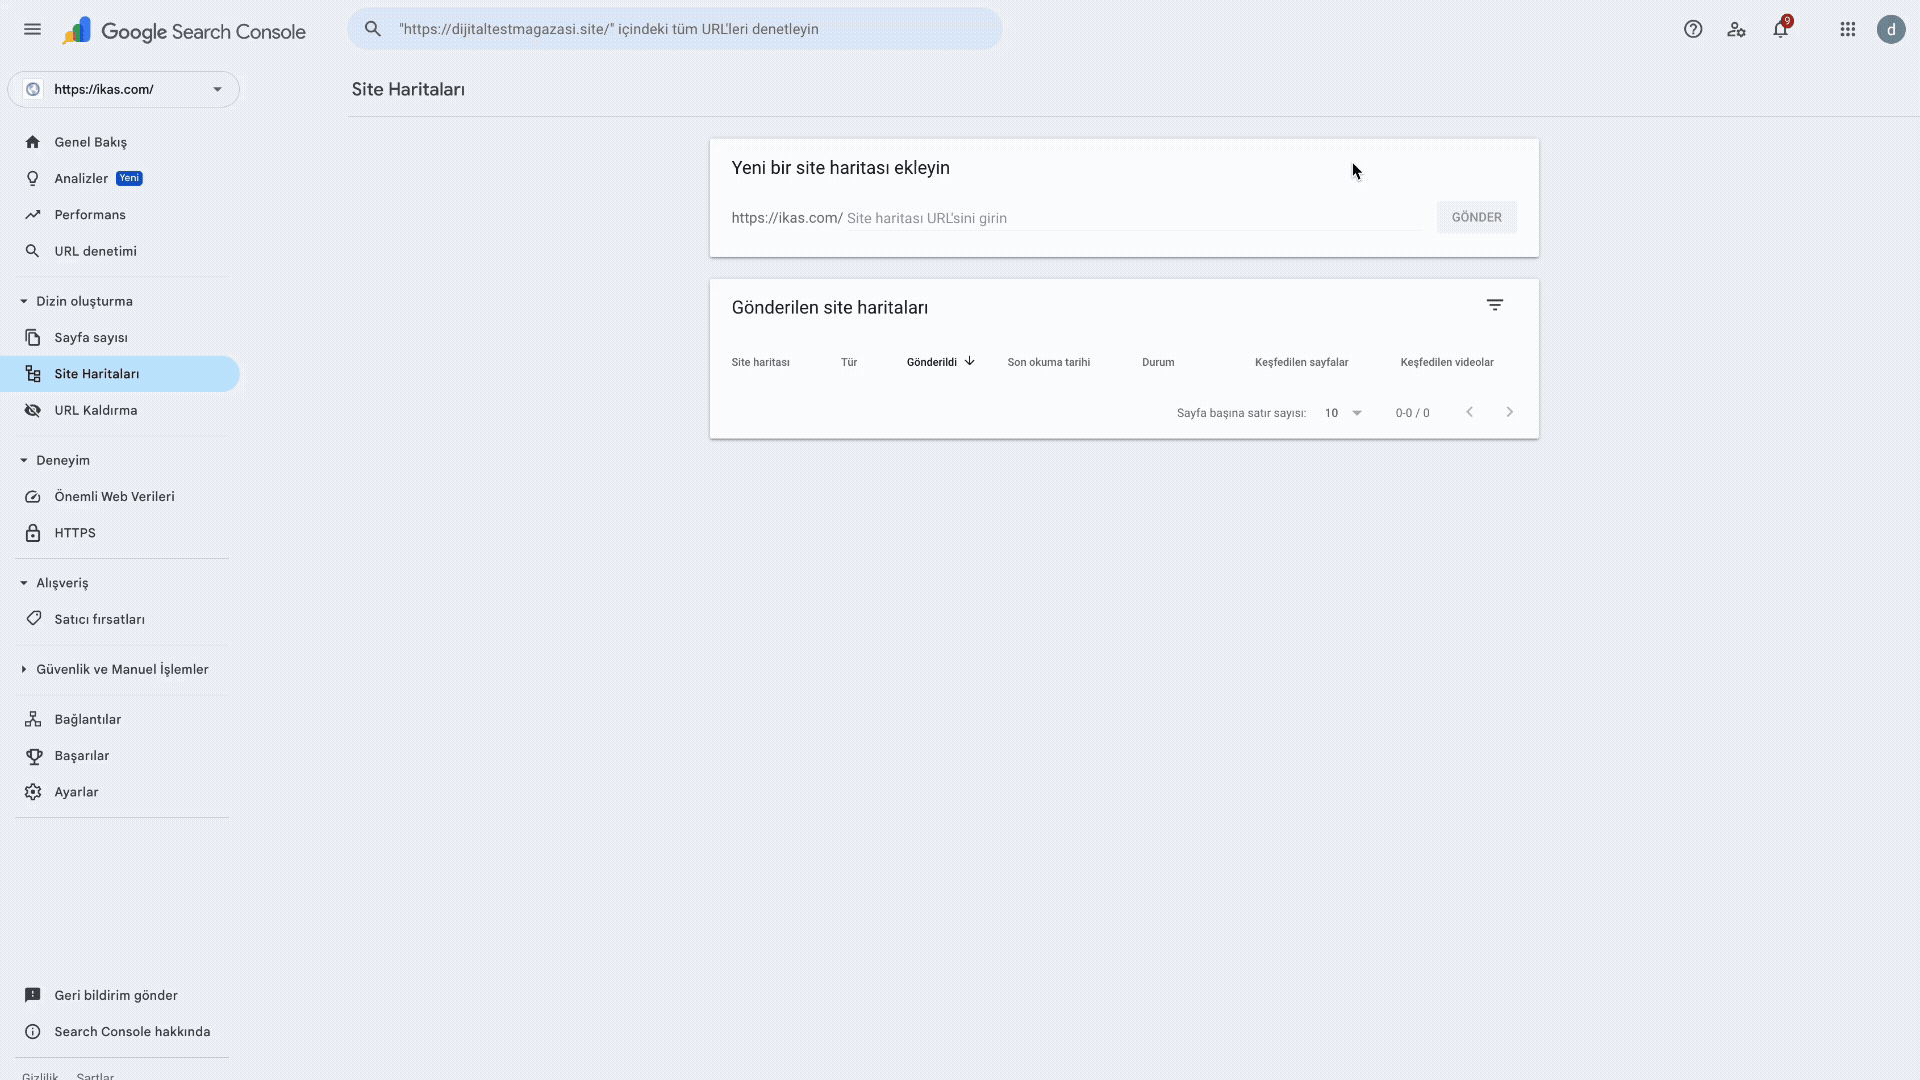Collapse the Alışveriş section

pos(24,583)
